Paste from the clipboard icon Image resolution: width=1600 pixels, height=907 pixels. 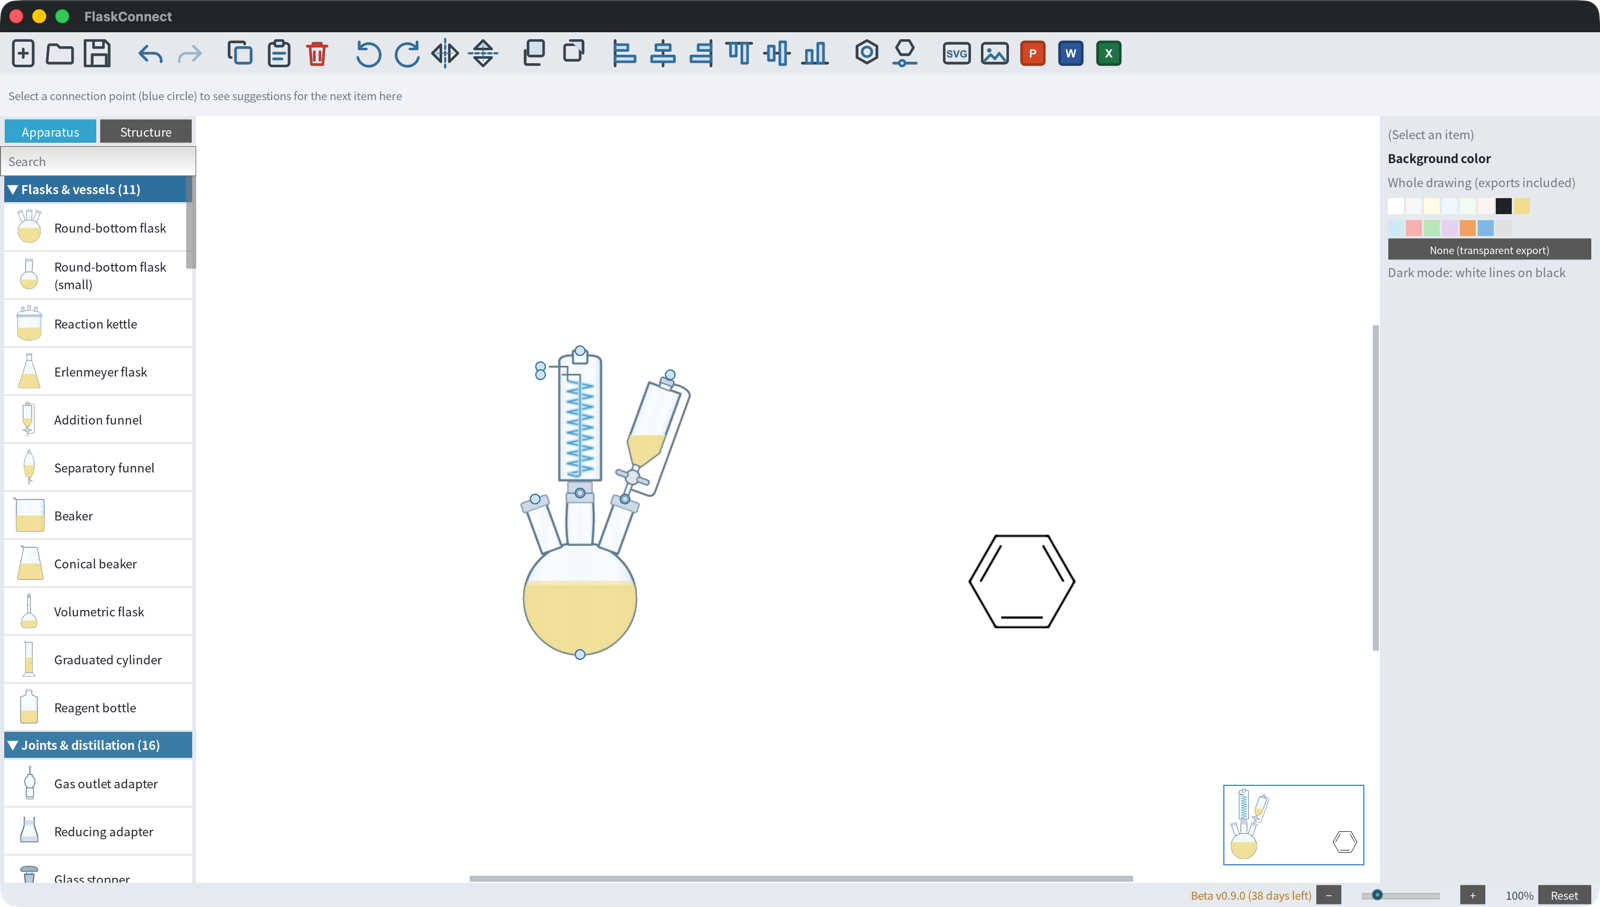coord(279,53)
